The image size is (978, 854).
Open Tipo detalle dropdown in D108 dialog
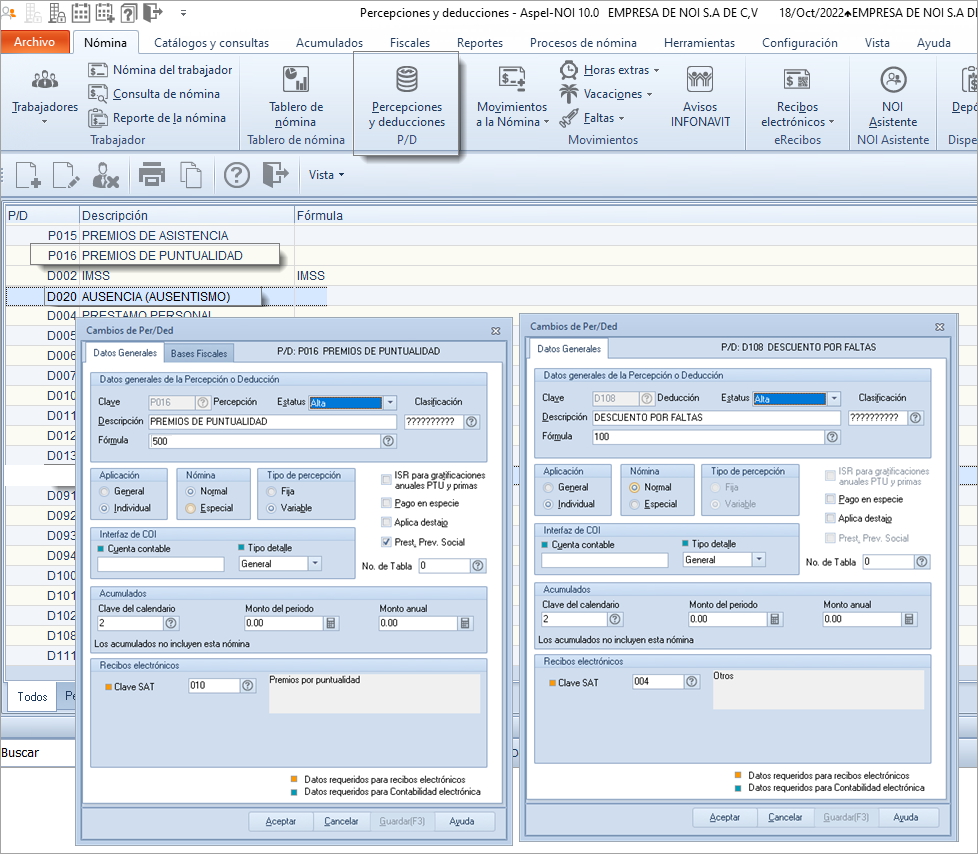coord(759,560)
